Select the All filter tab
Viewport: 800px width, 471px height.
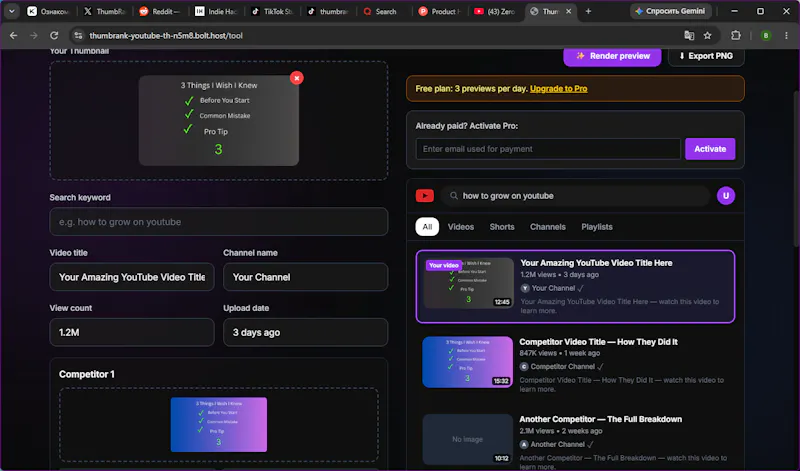click(427, 227)
